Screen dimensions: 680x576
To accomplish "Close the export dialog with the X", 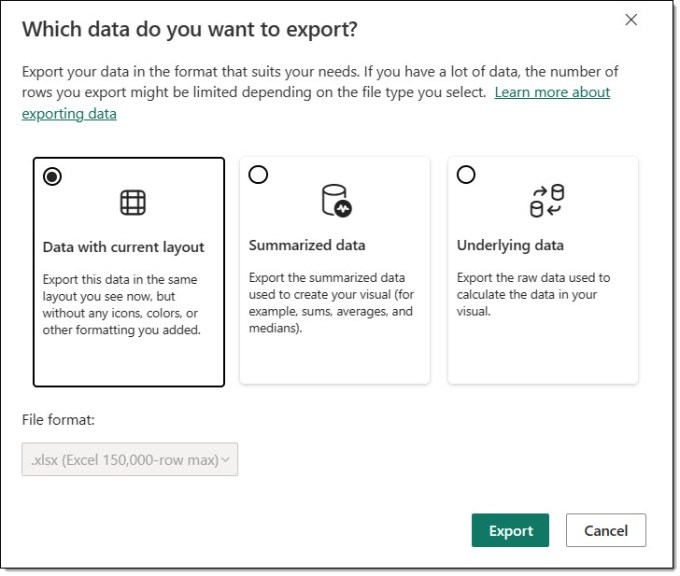I will coord(631,20).
